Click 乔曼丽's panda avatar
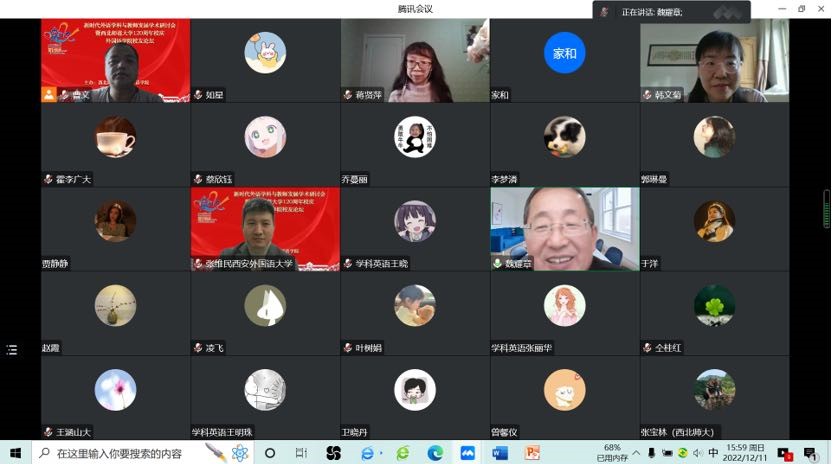The image size is (838, 464). (x=415, y=137)
